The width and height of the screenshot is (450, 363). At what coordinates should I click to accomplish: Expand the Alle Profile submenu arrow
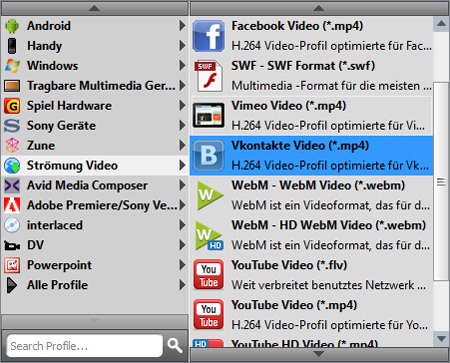182,285
